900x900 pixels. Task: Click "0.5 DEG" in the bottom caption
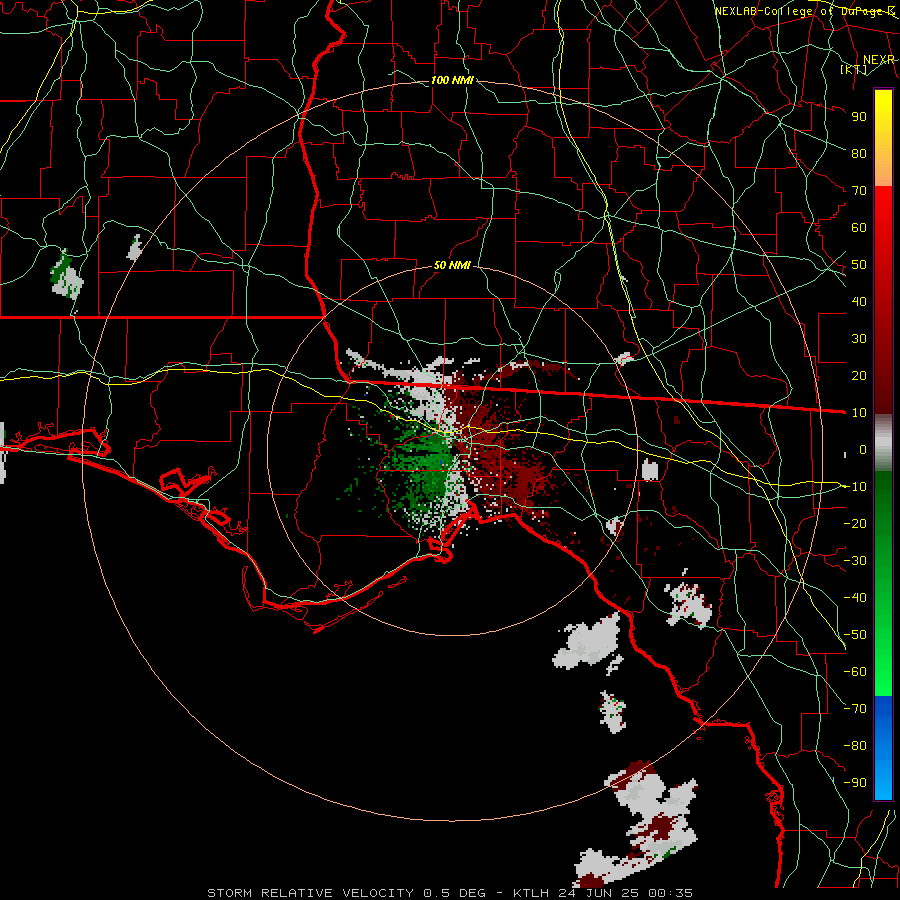pyautogui.click(x=455, y=893)
